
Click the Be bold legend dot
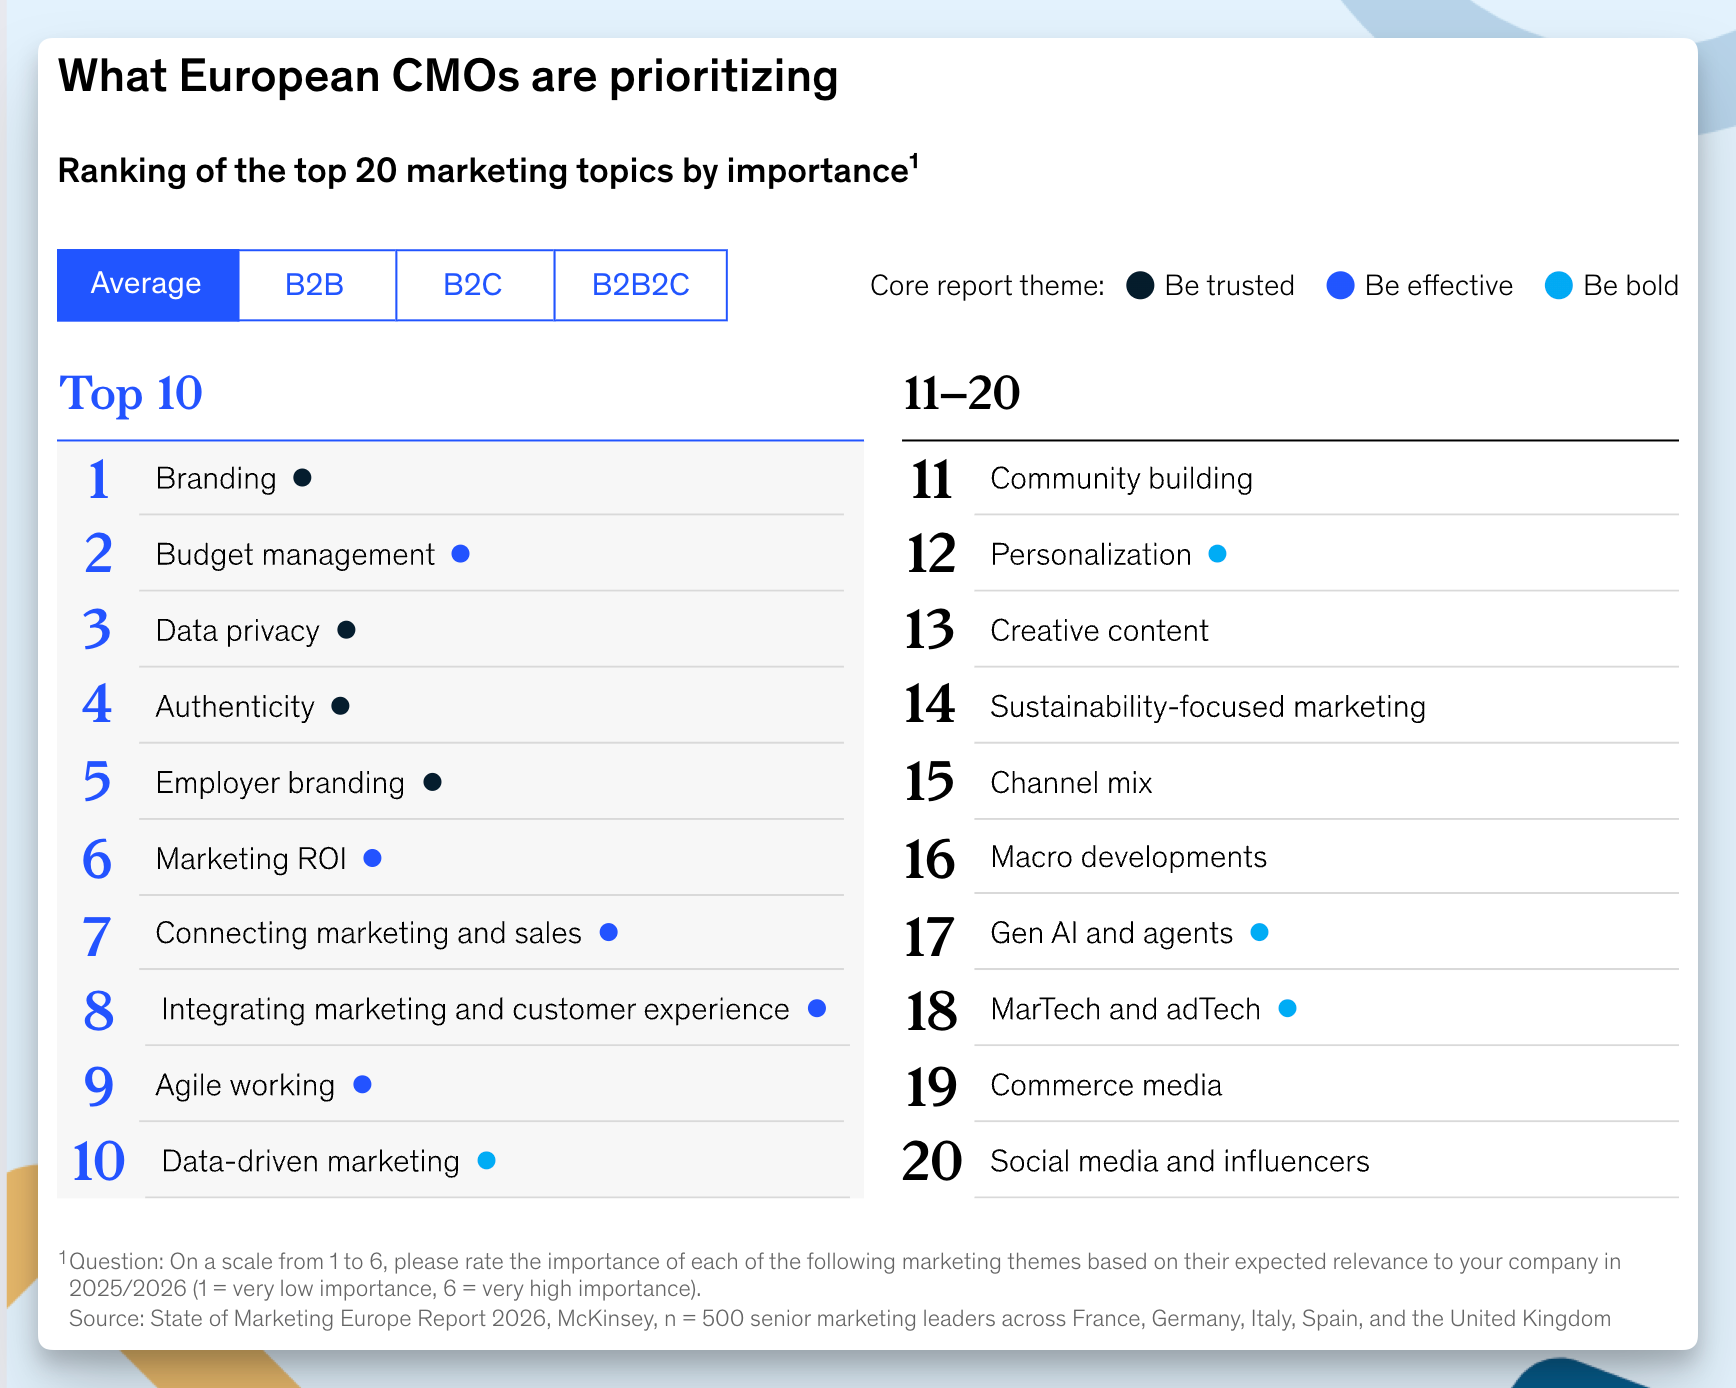[x=1558, y=286]
